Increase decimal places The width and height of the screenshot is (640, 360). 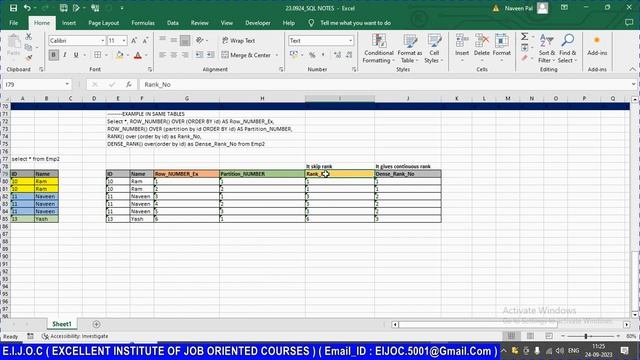(x=337, y=55)
